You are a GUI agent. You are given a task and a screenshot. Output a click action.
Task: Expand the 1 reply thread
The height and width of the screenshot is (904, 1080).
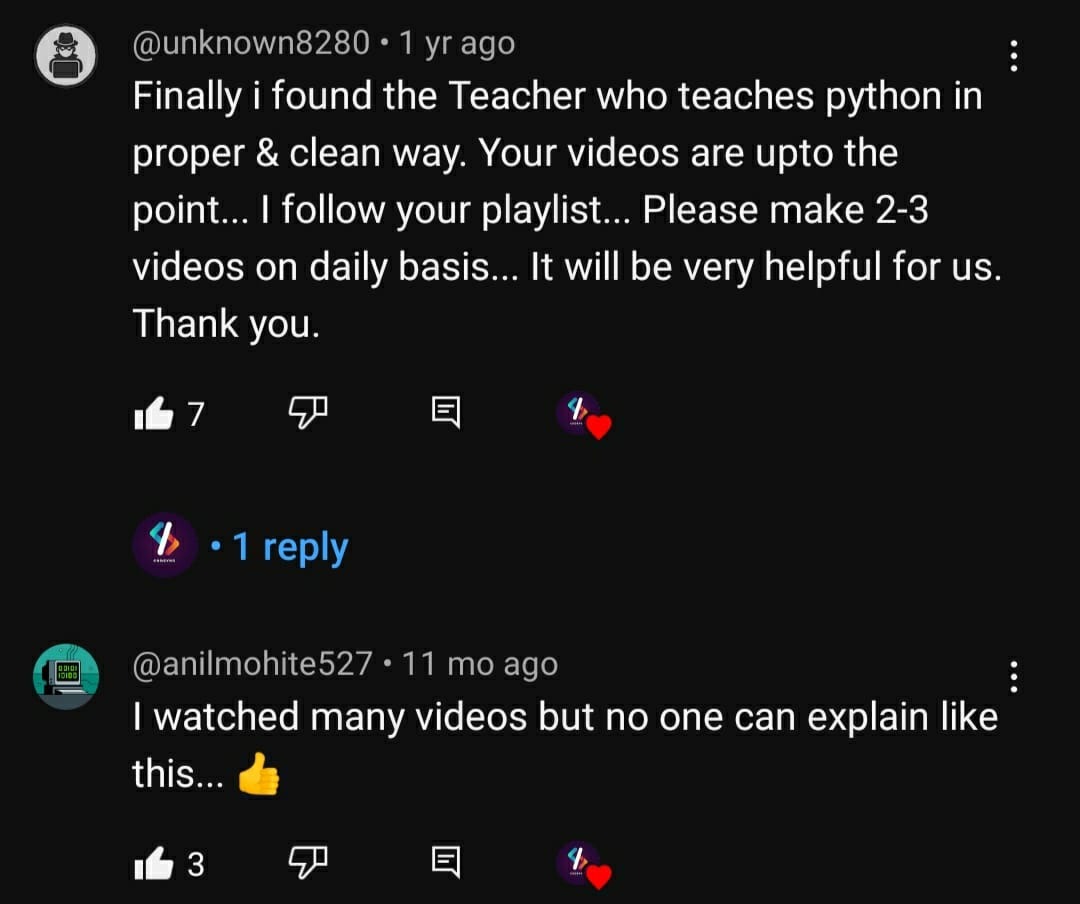(x=290, y=547)
